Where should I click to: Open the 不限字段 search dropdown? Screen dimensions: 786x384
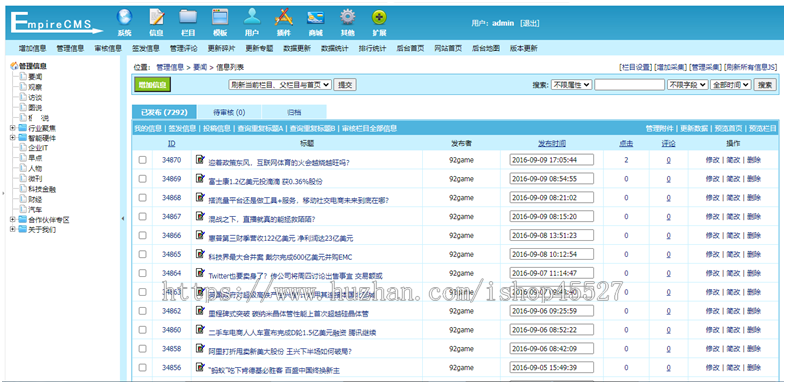687,85
